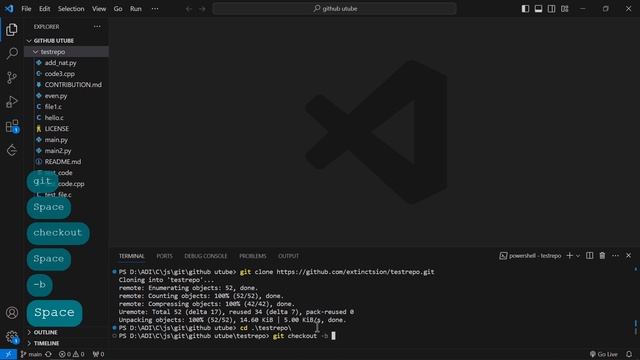Screen dimensions: 640x360
Task: Open the Extensions view
Action: [x=12, y=126]
